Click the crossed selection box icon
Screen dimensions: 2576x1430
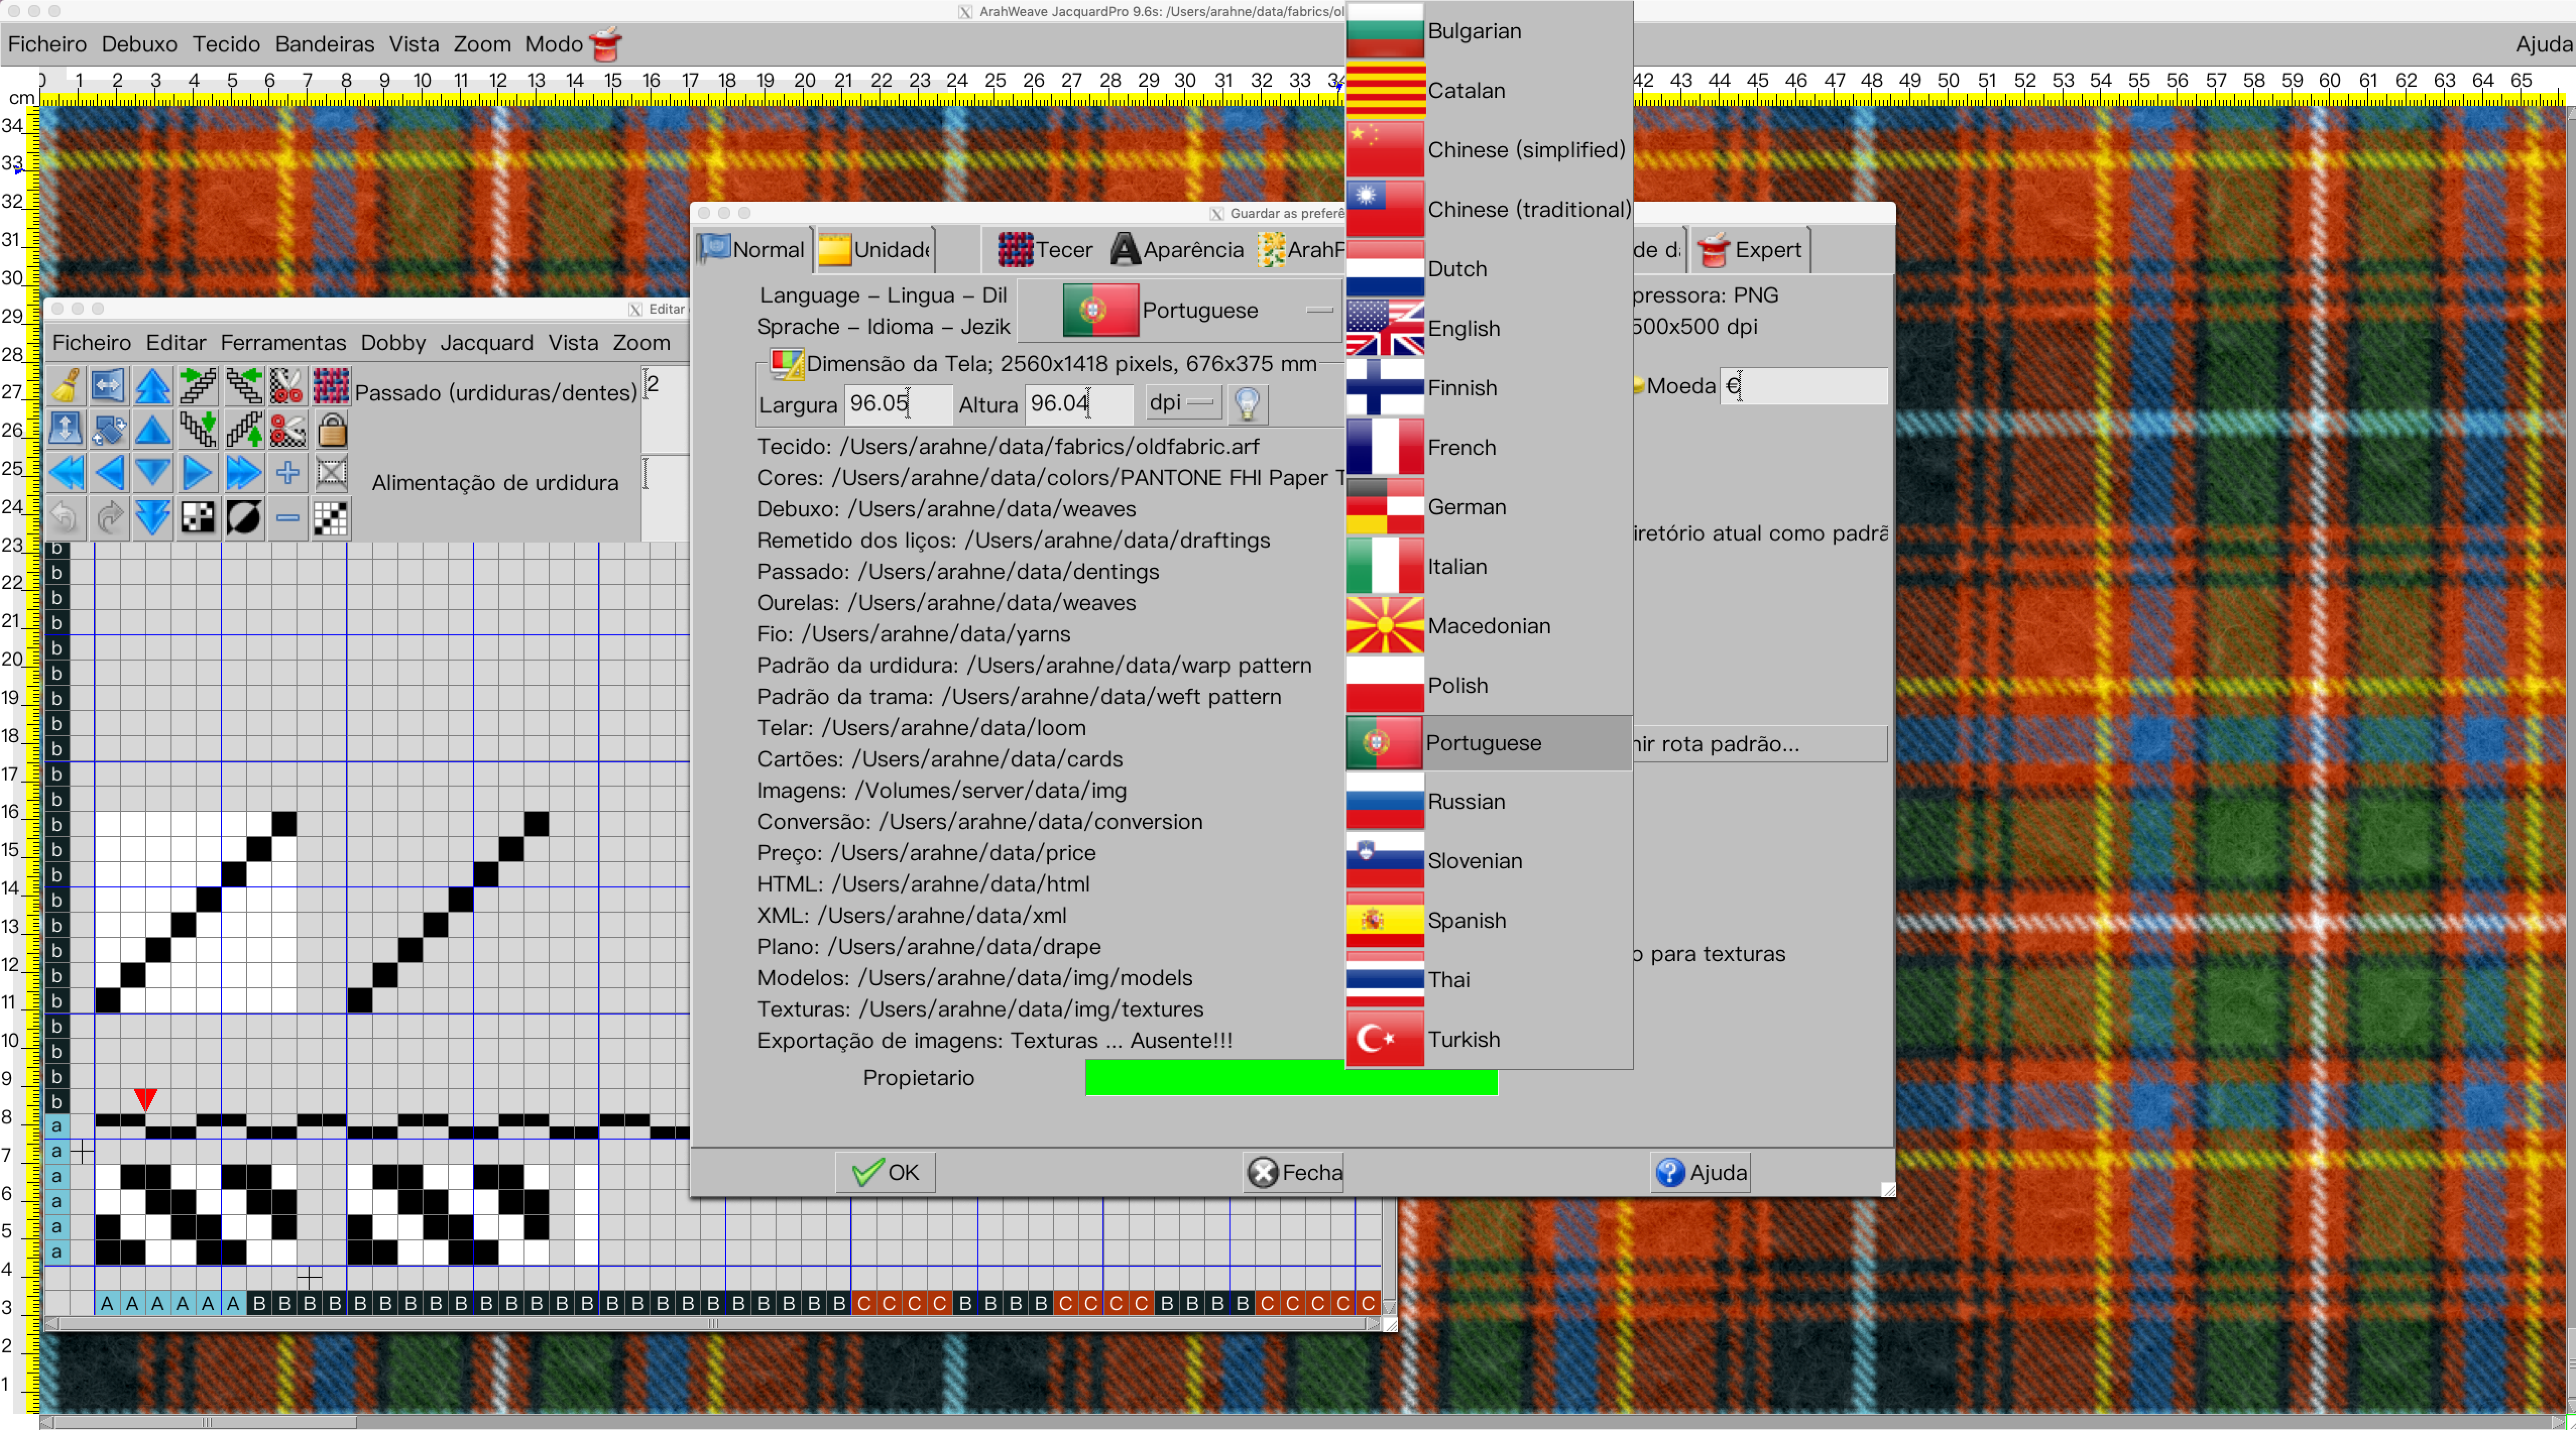pyautogui.click(x=331, y=473)
